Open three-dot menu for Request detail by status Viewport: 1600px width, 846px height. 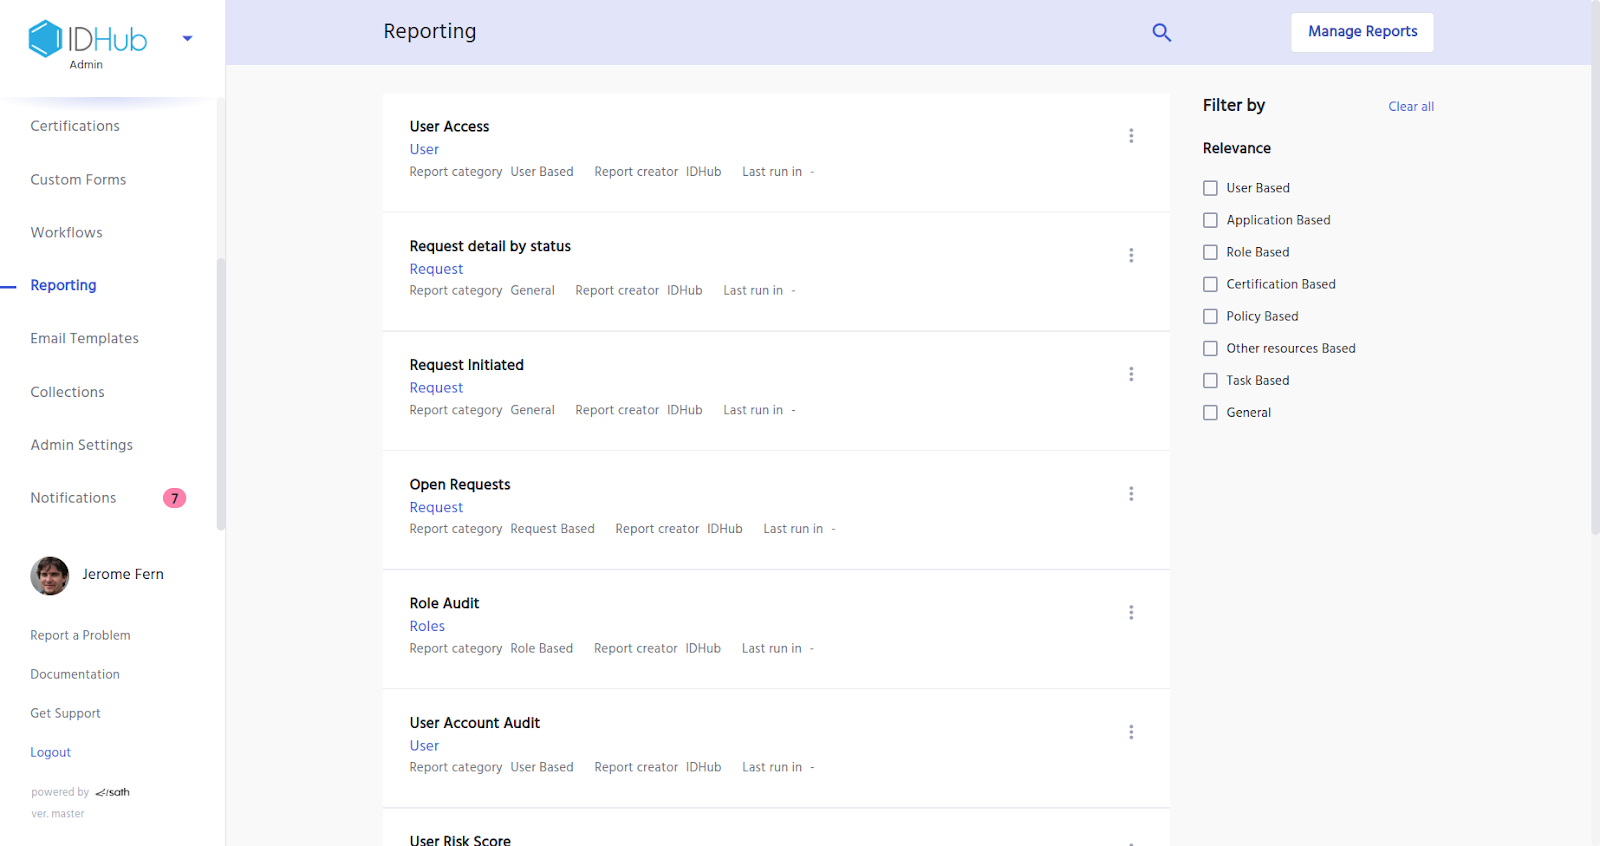[x=1131, y=255]
